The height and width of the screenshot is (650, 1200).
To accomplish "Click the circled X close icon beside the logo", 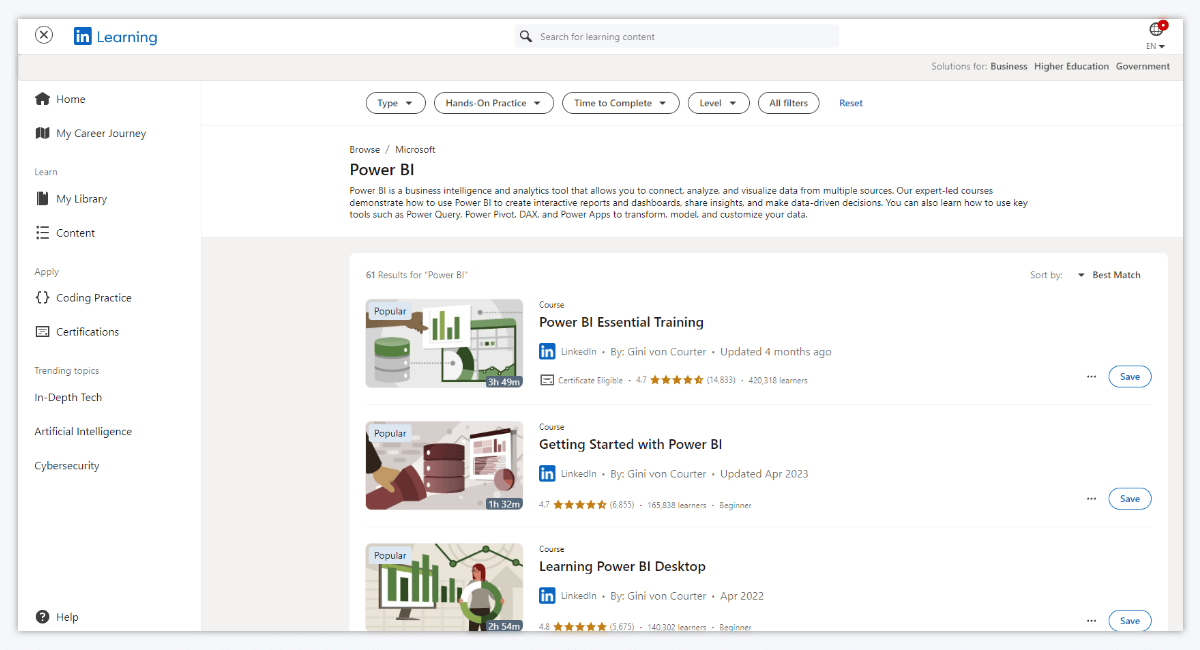I will click(x=44, y=35).
